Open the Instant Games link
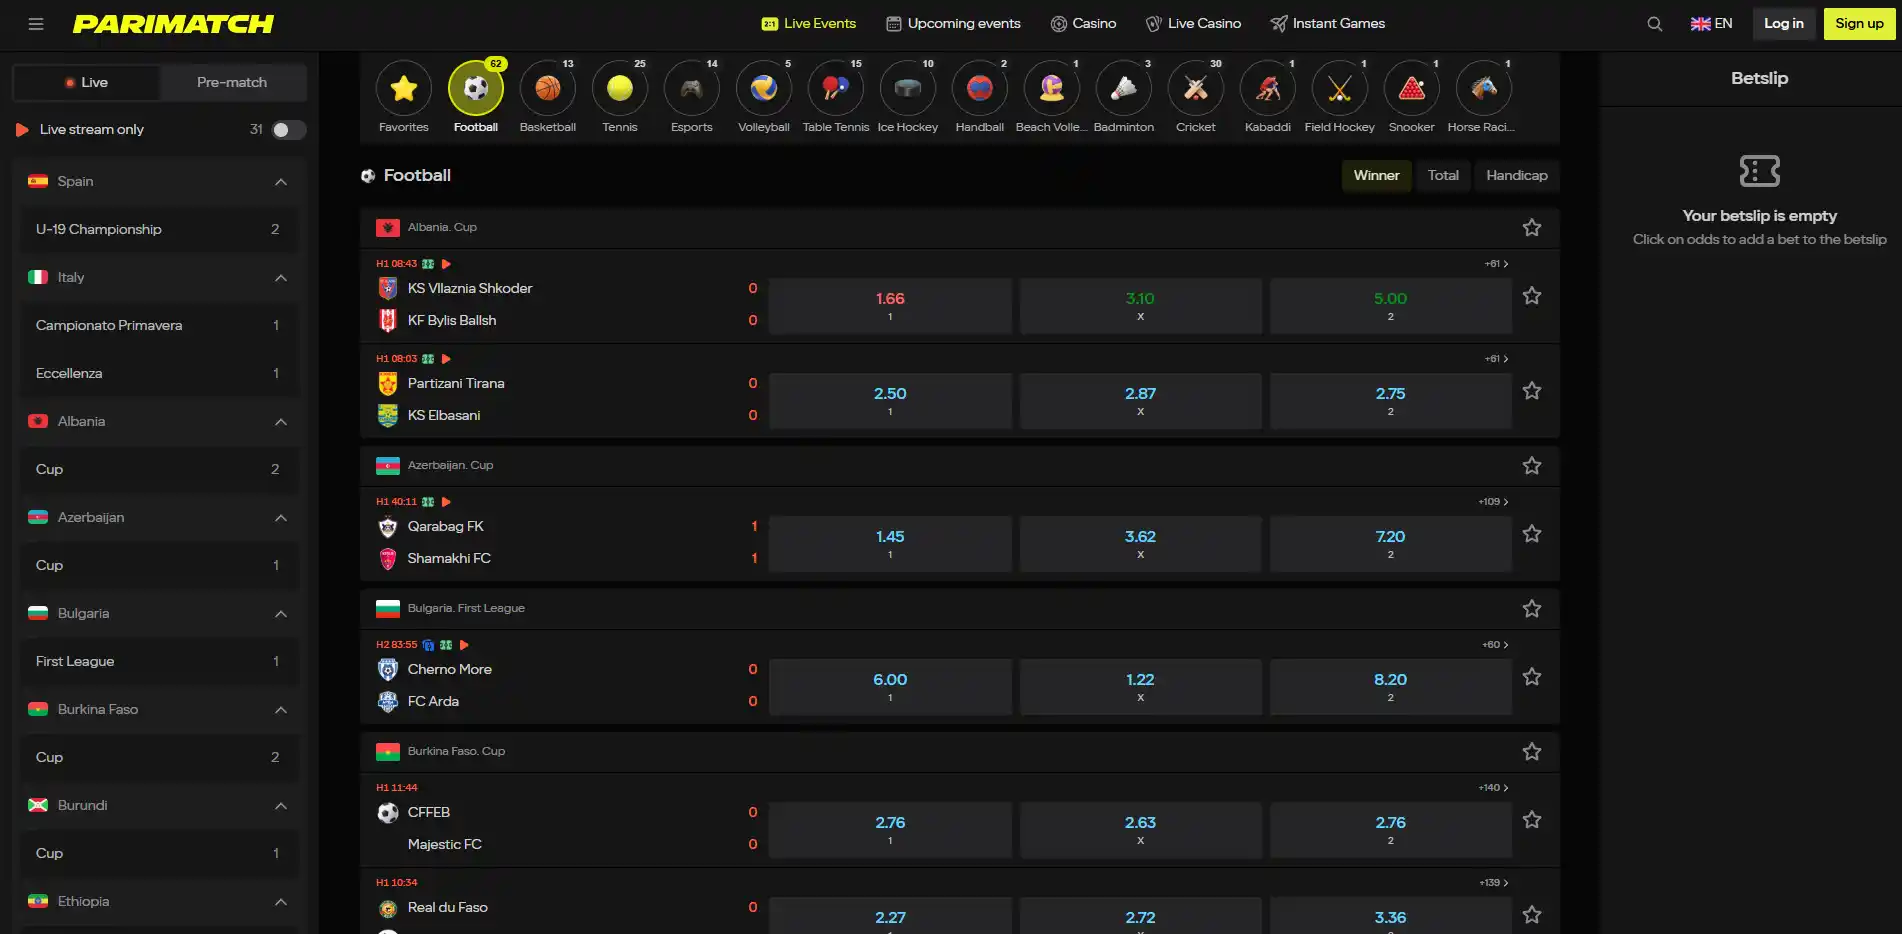Image resolution: width=1902 pixels, height=934 pixels. (1327, 24)
